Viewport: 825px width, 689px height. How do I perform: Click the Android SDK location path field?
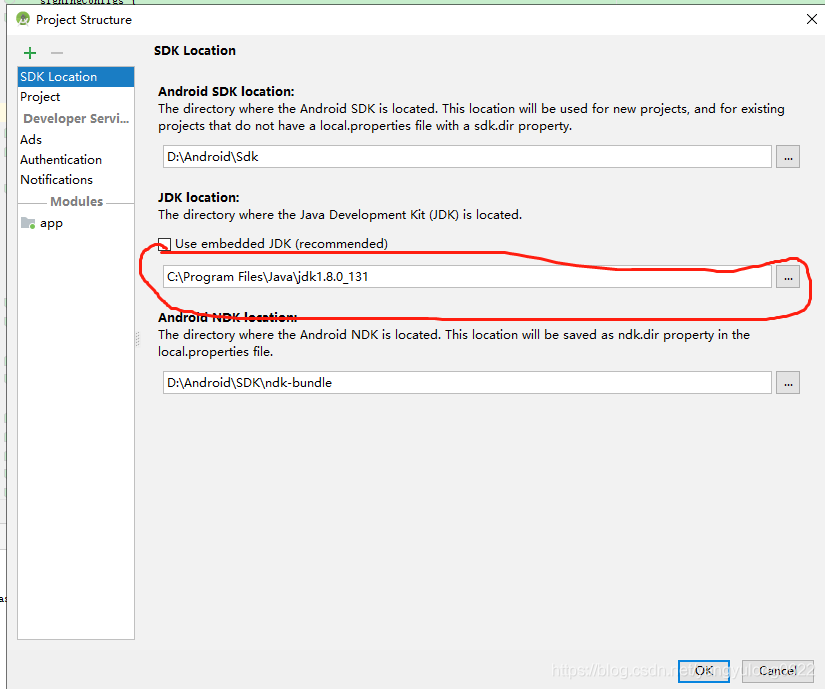click(467, 157)
